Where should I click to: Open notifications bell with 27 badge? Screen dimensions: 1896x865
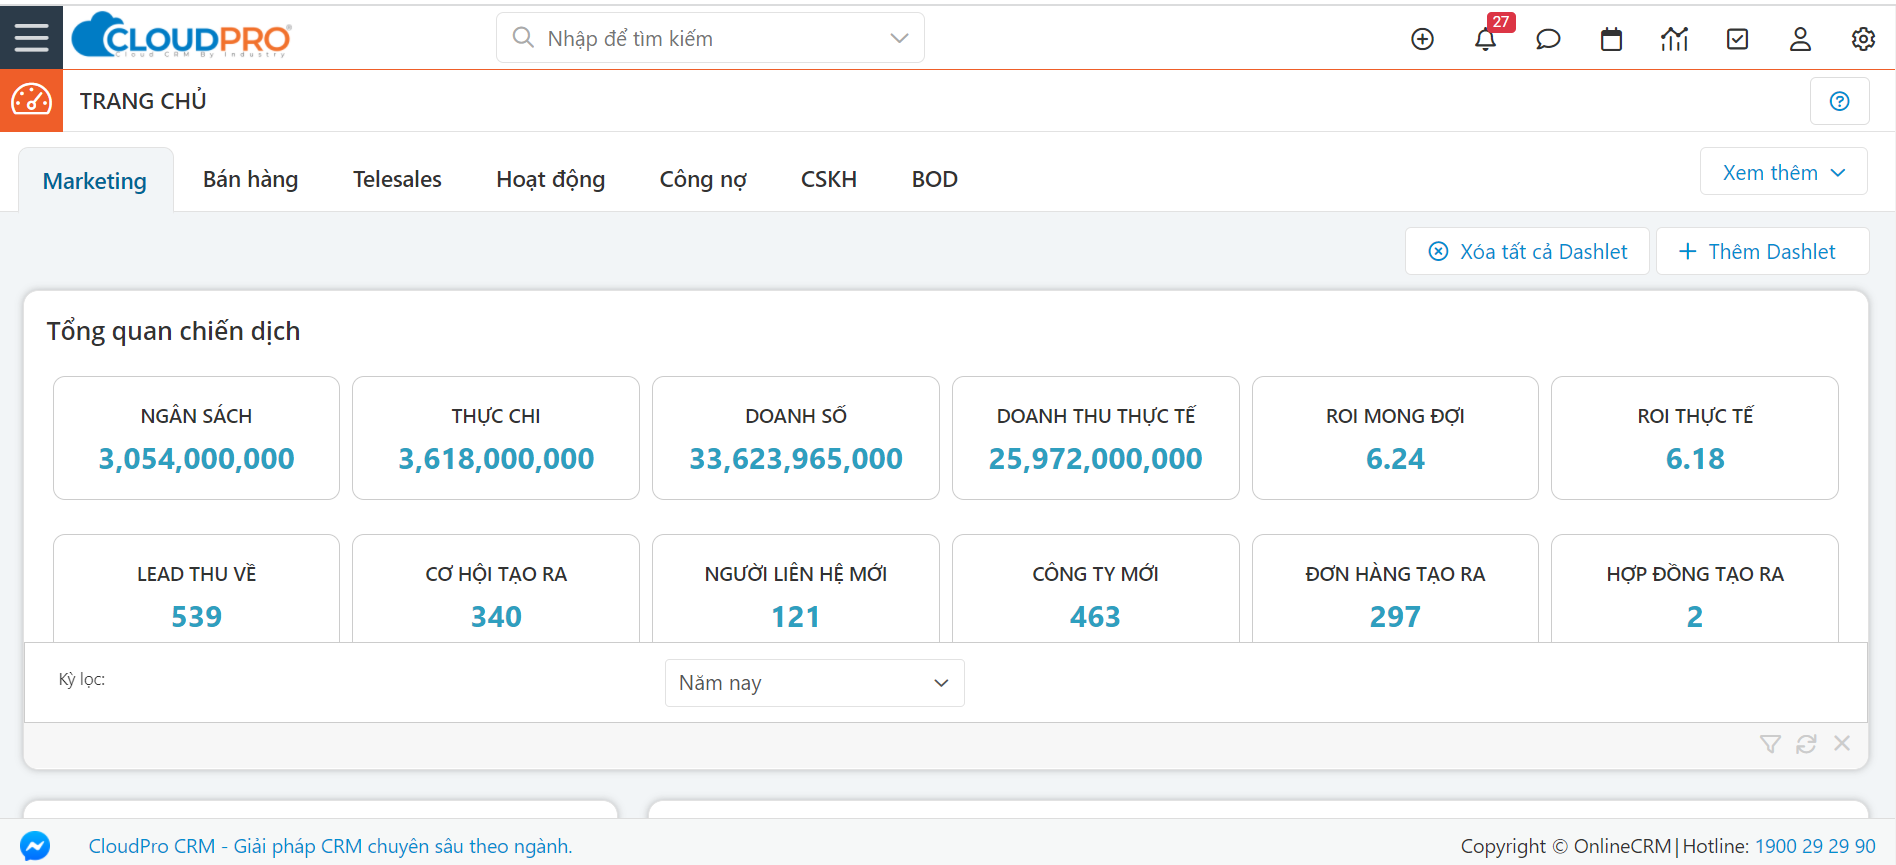tap(1486, 38)
